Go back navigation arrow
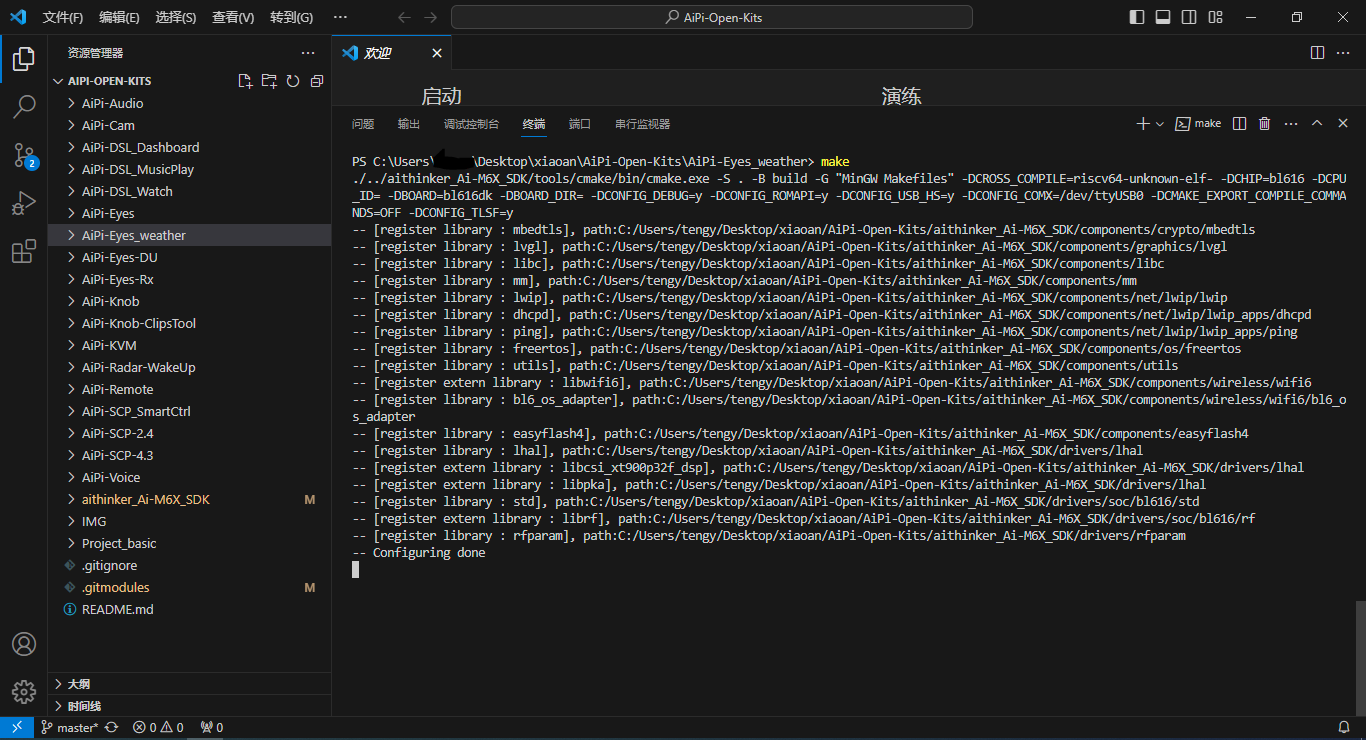 404,17
